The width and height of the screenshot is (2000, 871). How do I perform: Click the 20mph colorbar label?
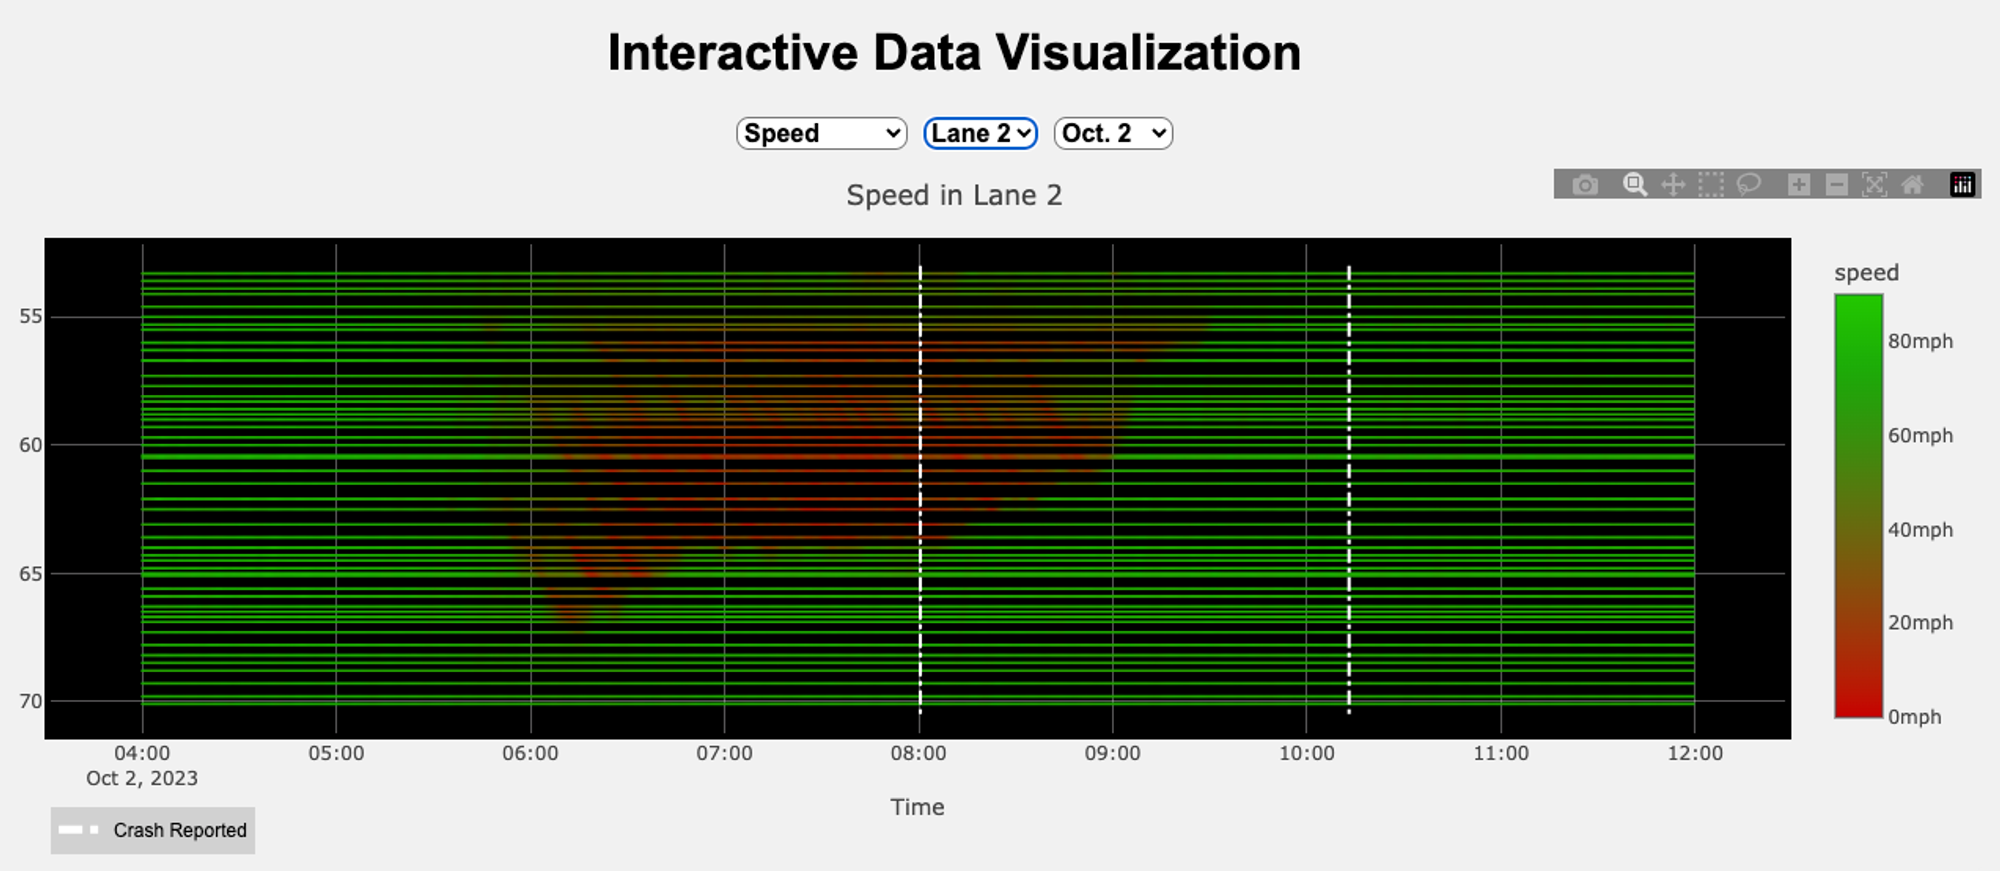tap(1920, 622)
